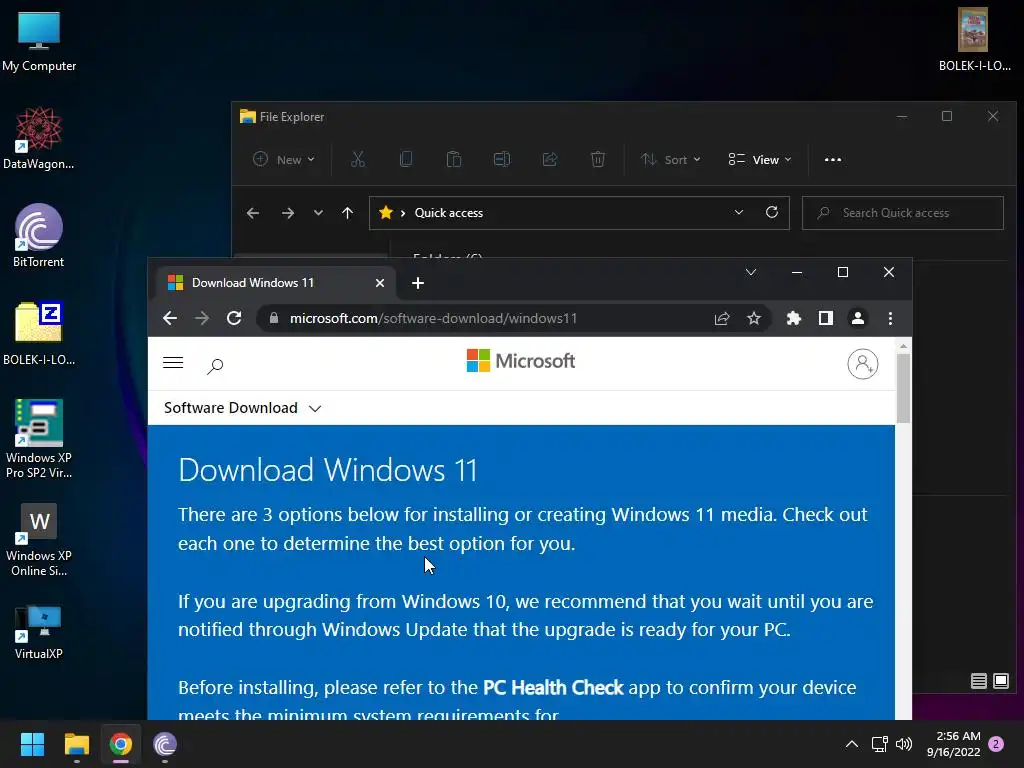
Task: Open the Sort dropdown in File Explorer
Action: [x=671, y=159]
